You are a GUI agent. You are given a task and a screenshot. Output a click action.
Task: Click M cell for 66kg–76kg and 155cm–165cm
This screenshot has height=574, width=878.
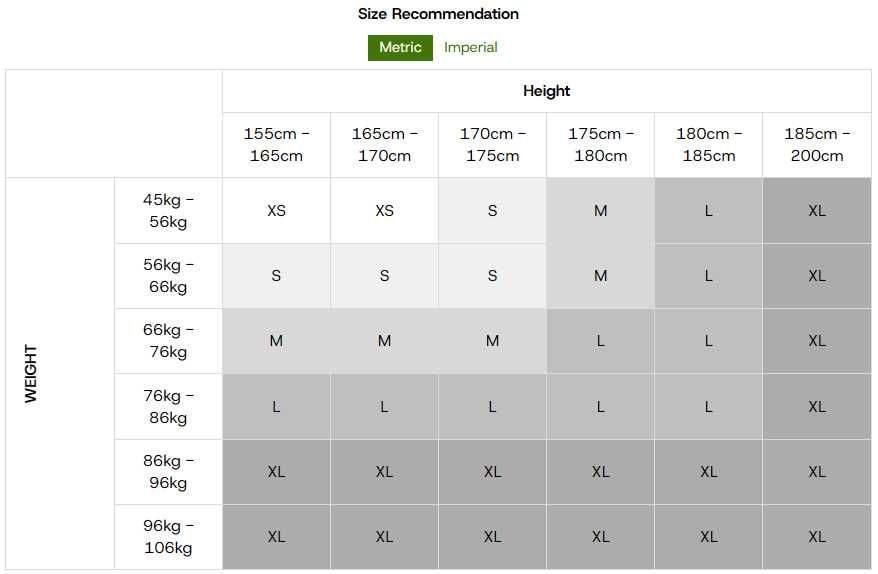(x=276, y=341)
